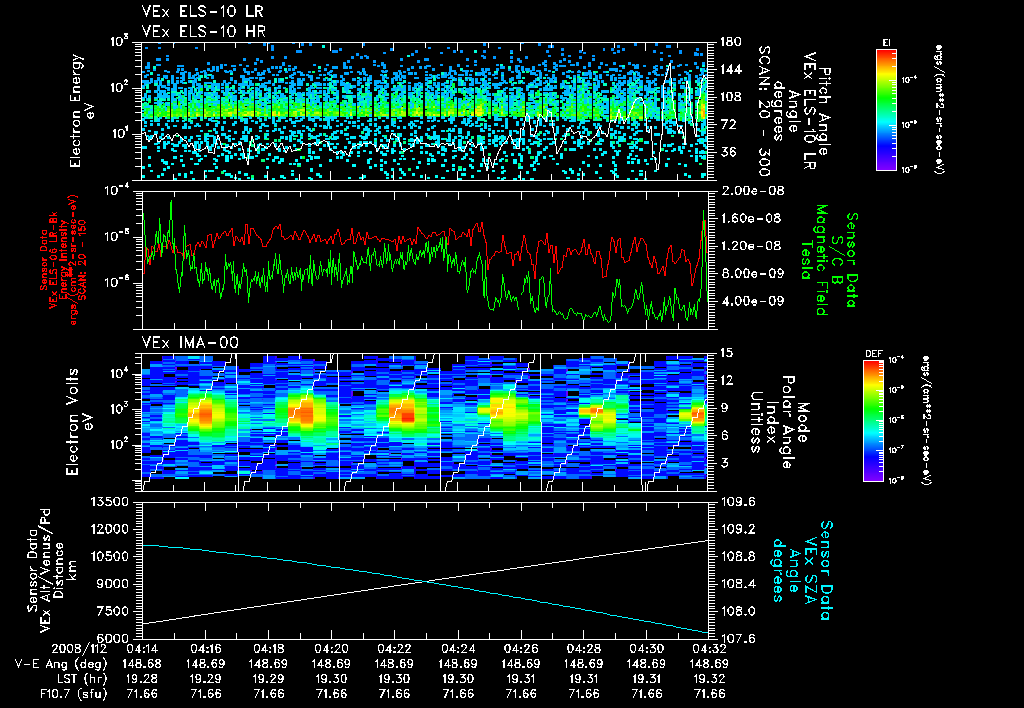This screenshot has width=1024, height=708.
Task: Click the 04:26 time tick label
Action: point(520,649)
